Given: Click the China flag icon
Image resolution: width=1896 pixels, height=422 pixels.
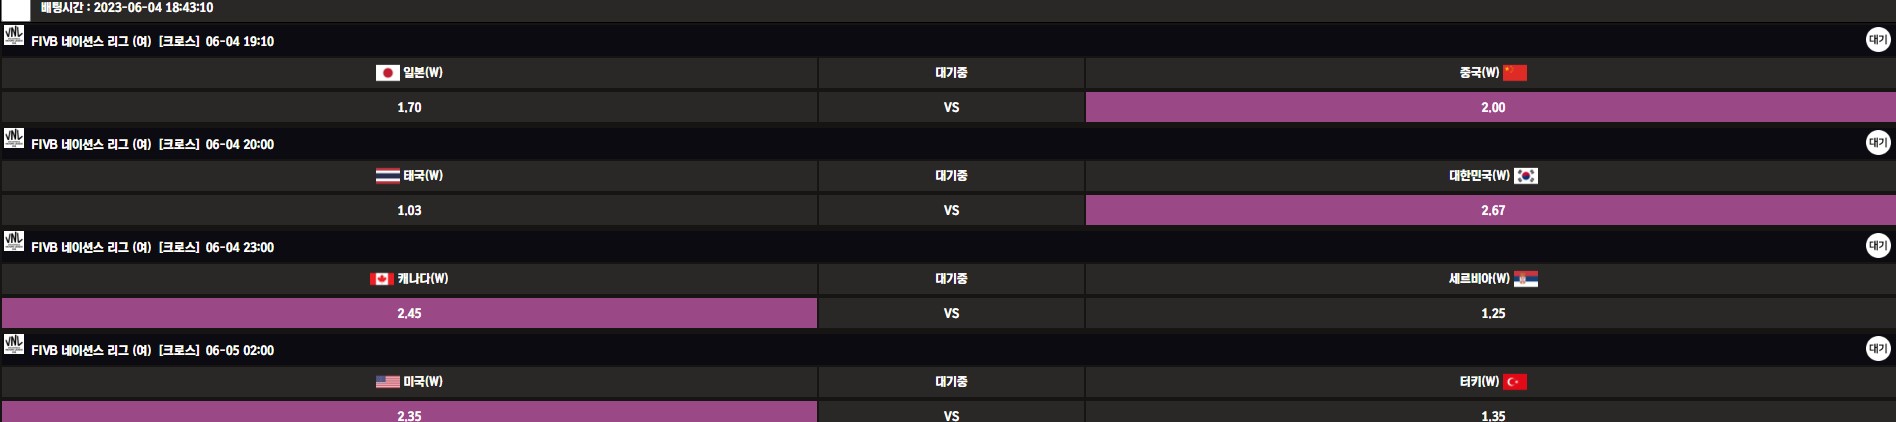Looking at the screenshot, I should point(1515,73).
